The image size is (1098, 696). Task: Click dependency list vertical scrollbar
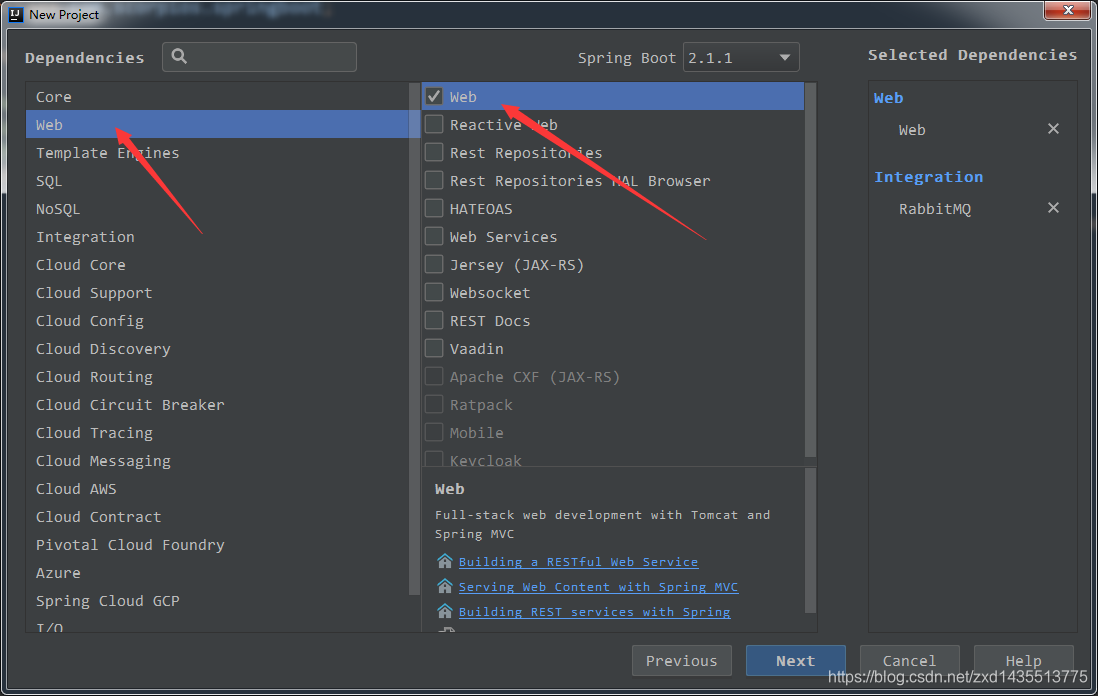(811, 270)
